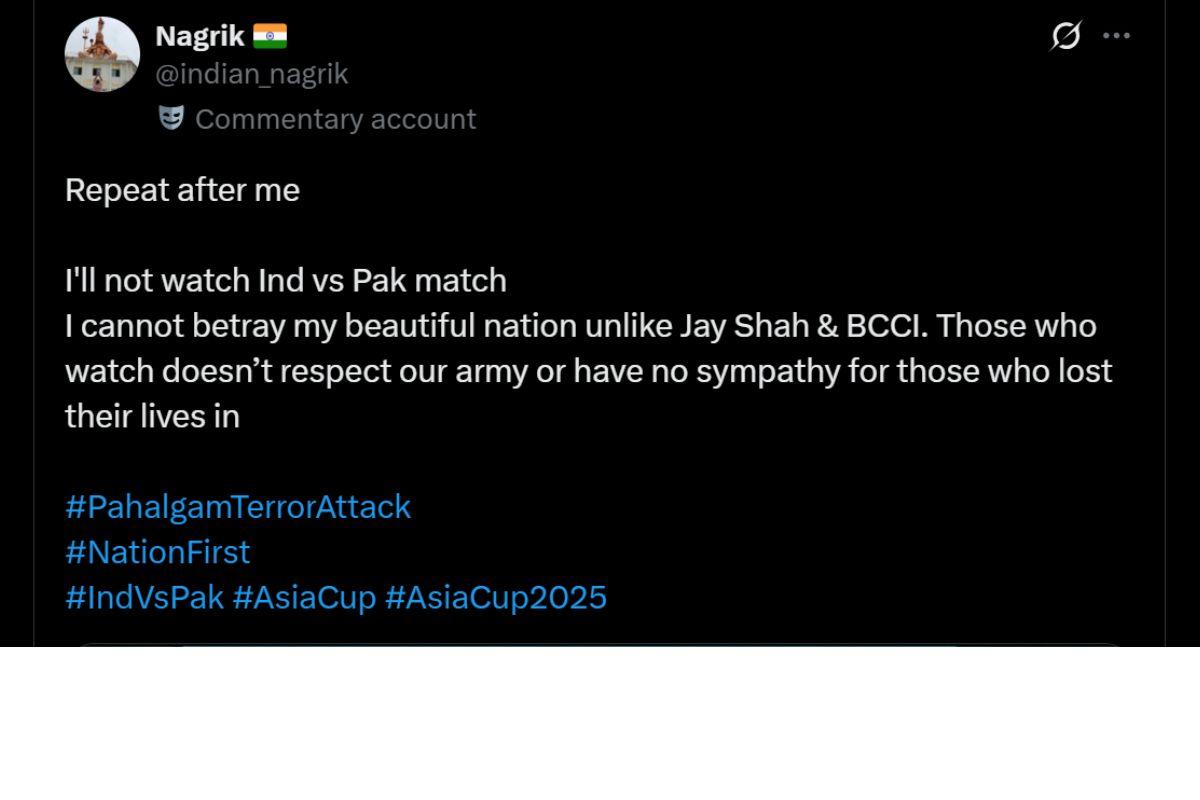Click the theater mask parody-account icon
The width and height of the screenshot is (1200, 800).
pos(172,119)
